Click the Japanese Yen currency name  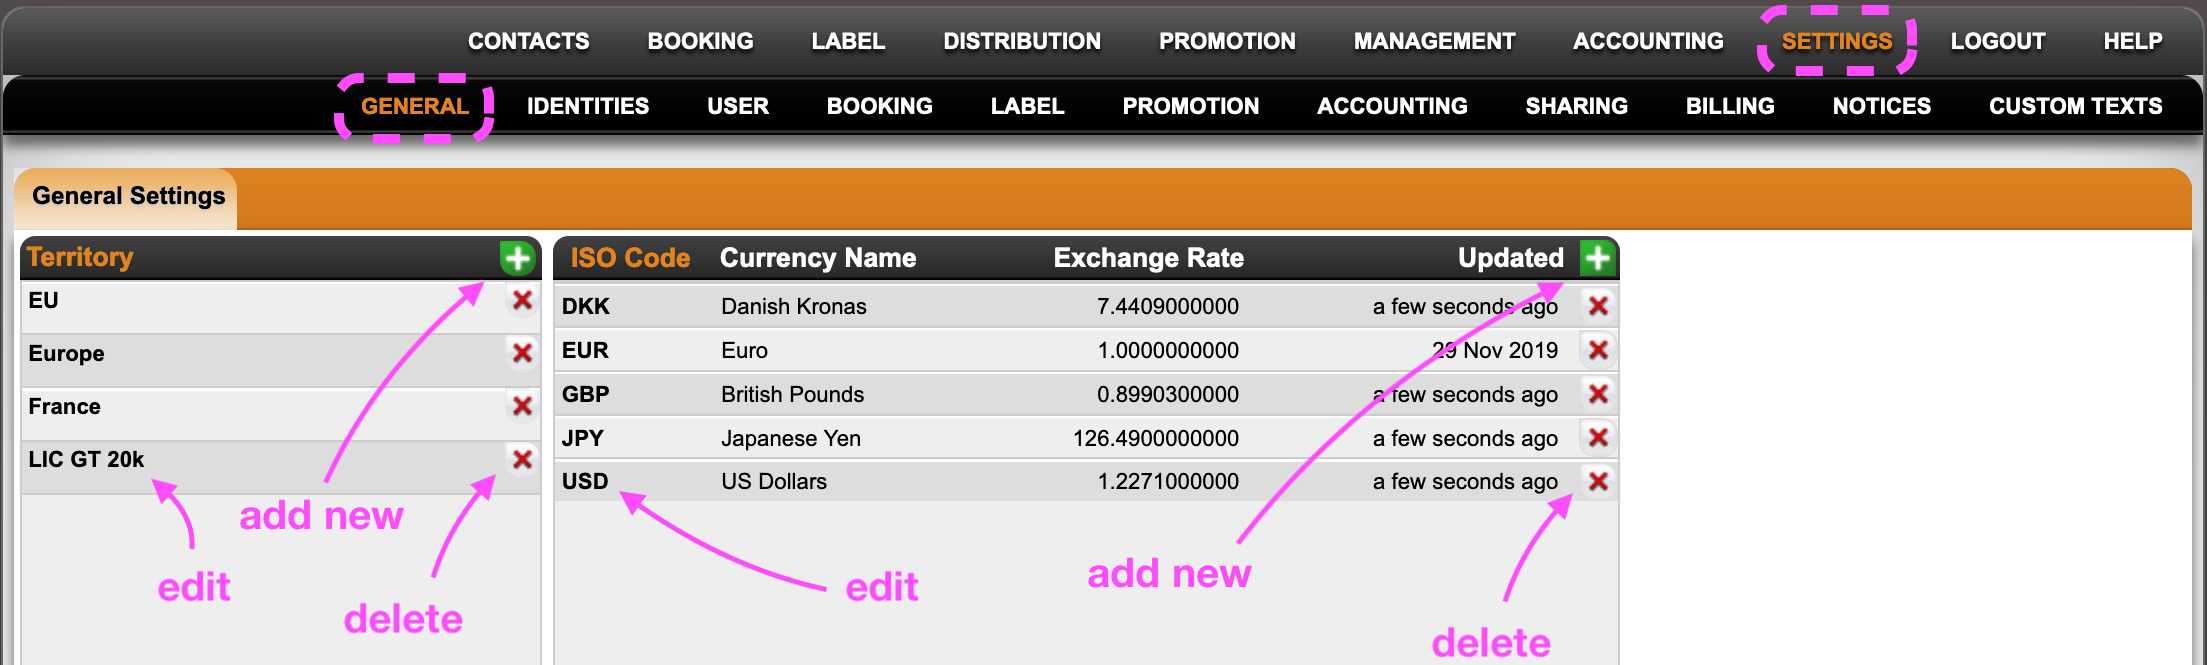click(790, 438)
